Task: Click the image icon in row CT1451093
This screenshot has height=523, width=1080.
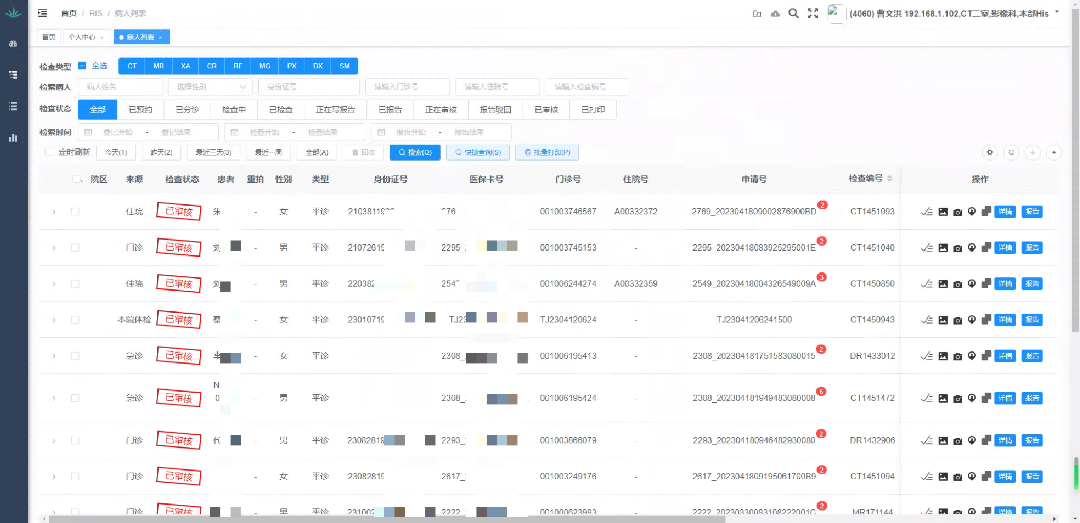Action: [943, 212]
